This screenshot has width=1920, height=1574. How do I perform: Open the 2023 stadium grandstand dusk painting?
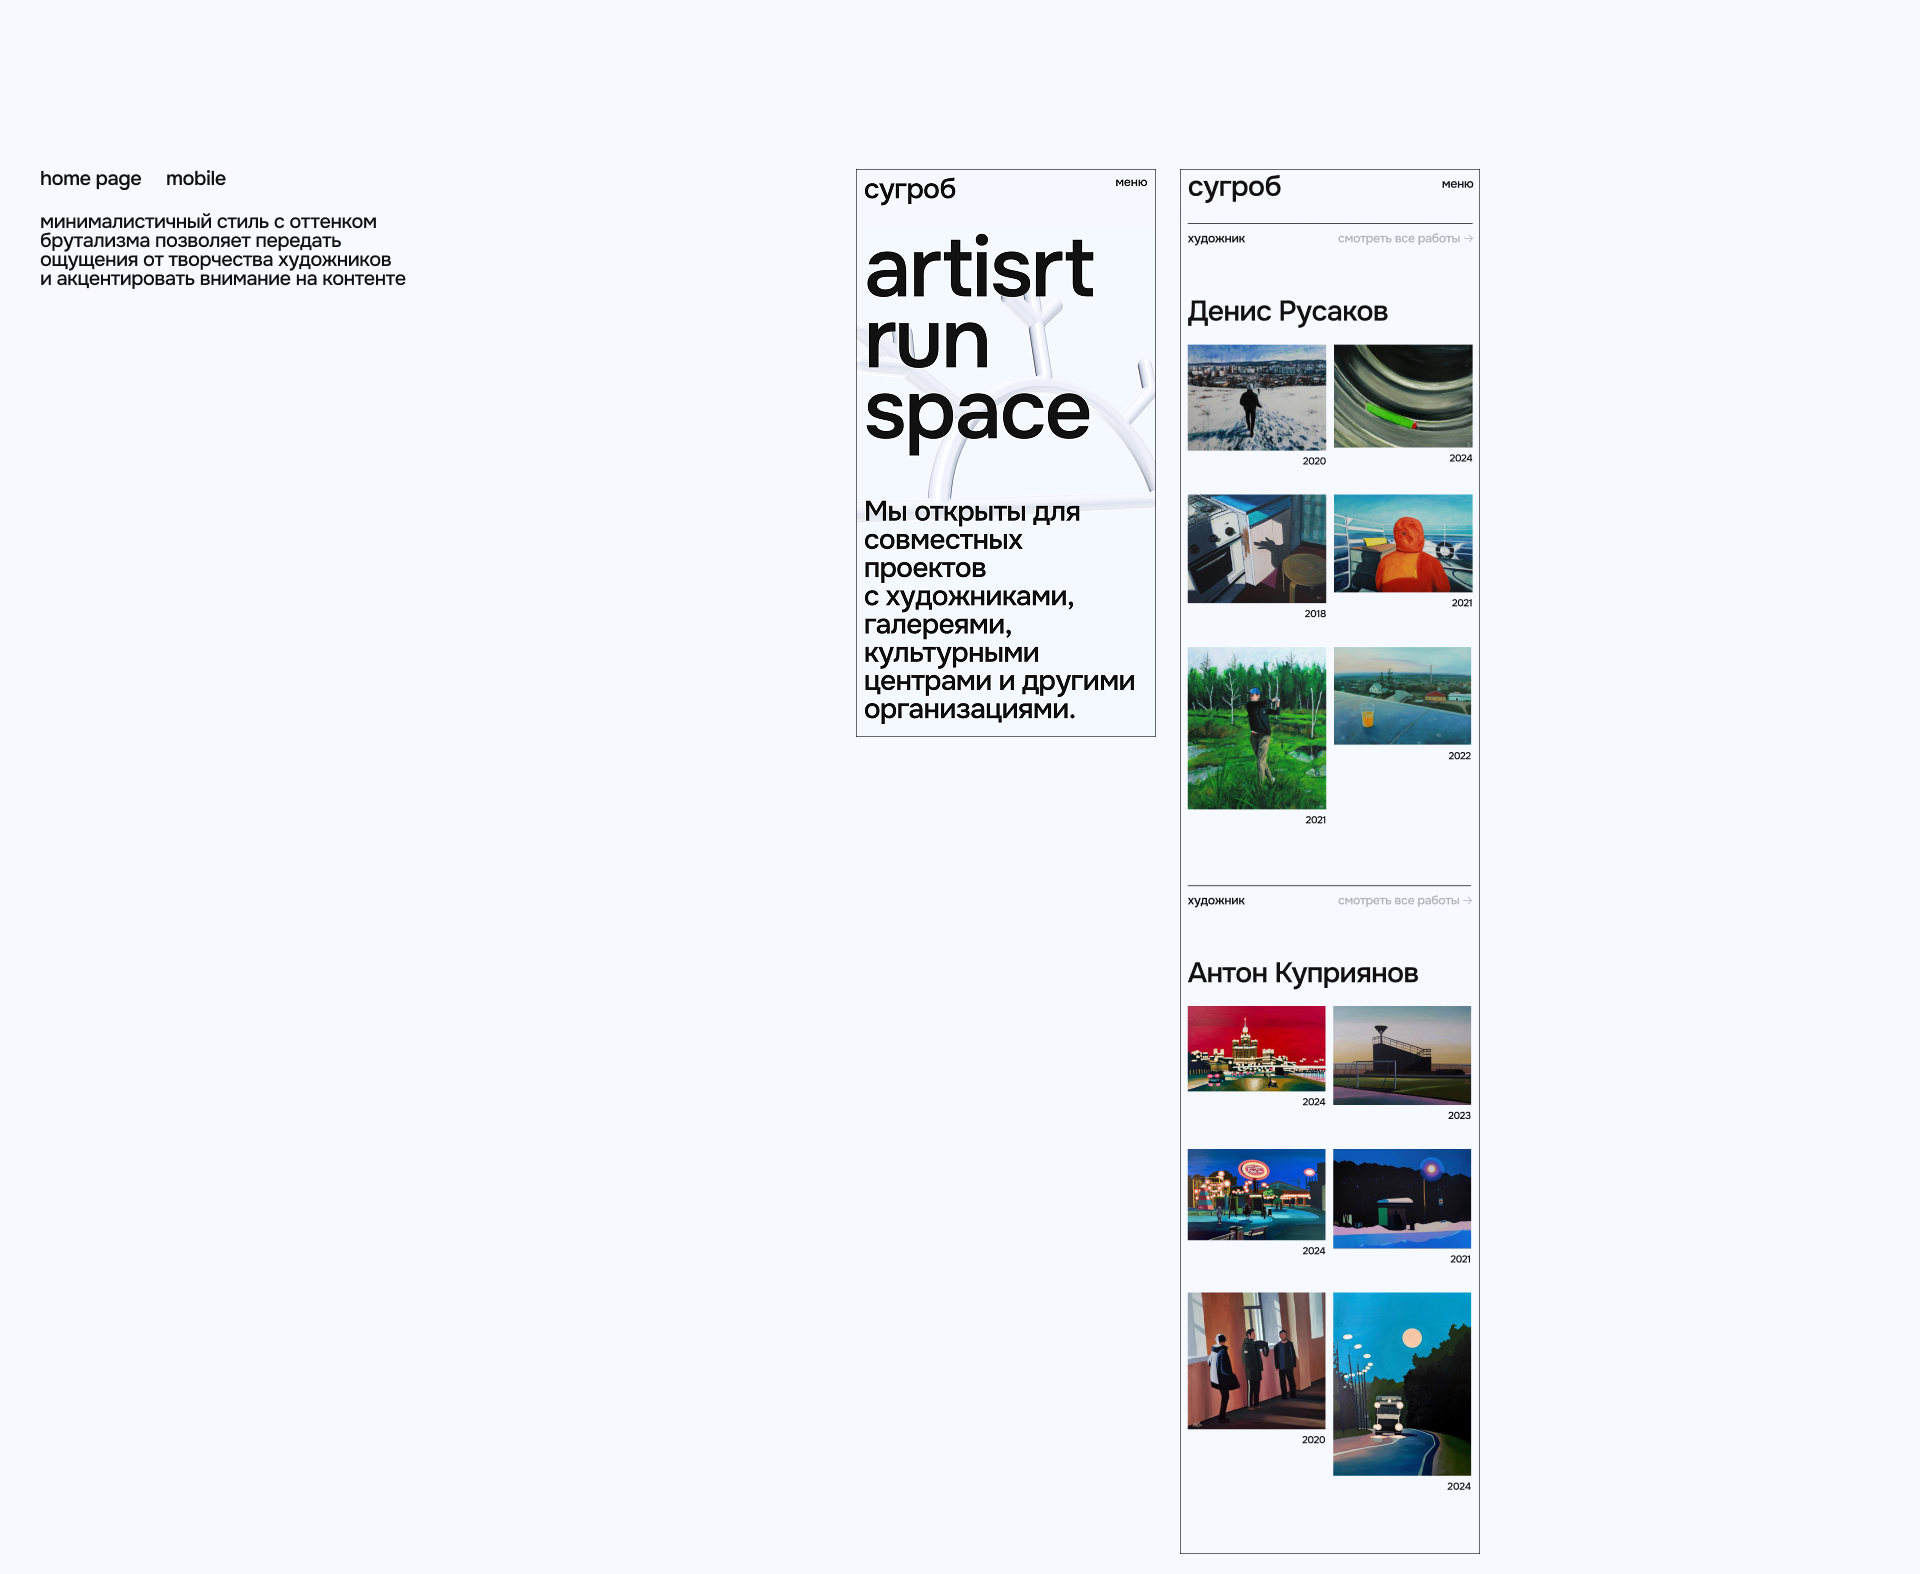[1401, 1055]
